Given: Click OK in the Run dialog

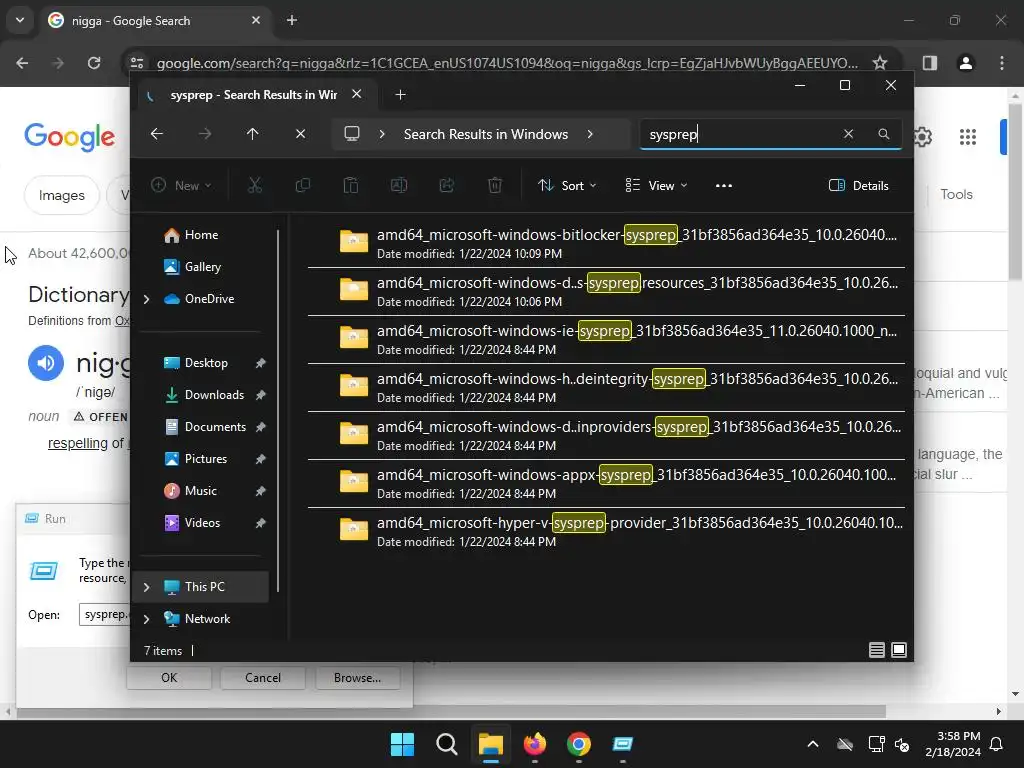Looking at the screenshot, I should 169,678.
